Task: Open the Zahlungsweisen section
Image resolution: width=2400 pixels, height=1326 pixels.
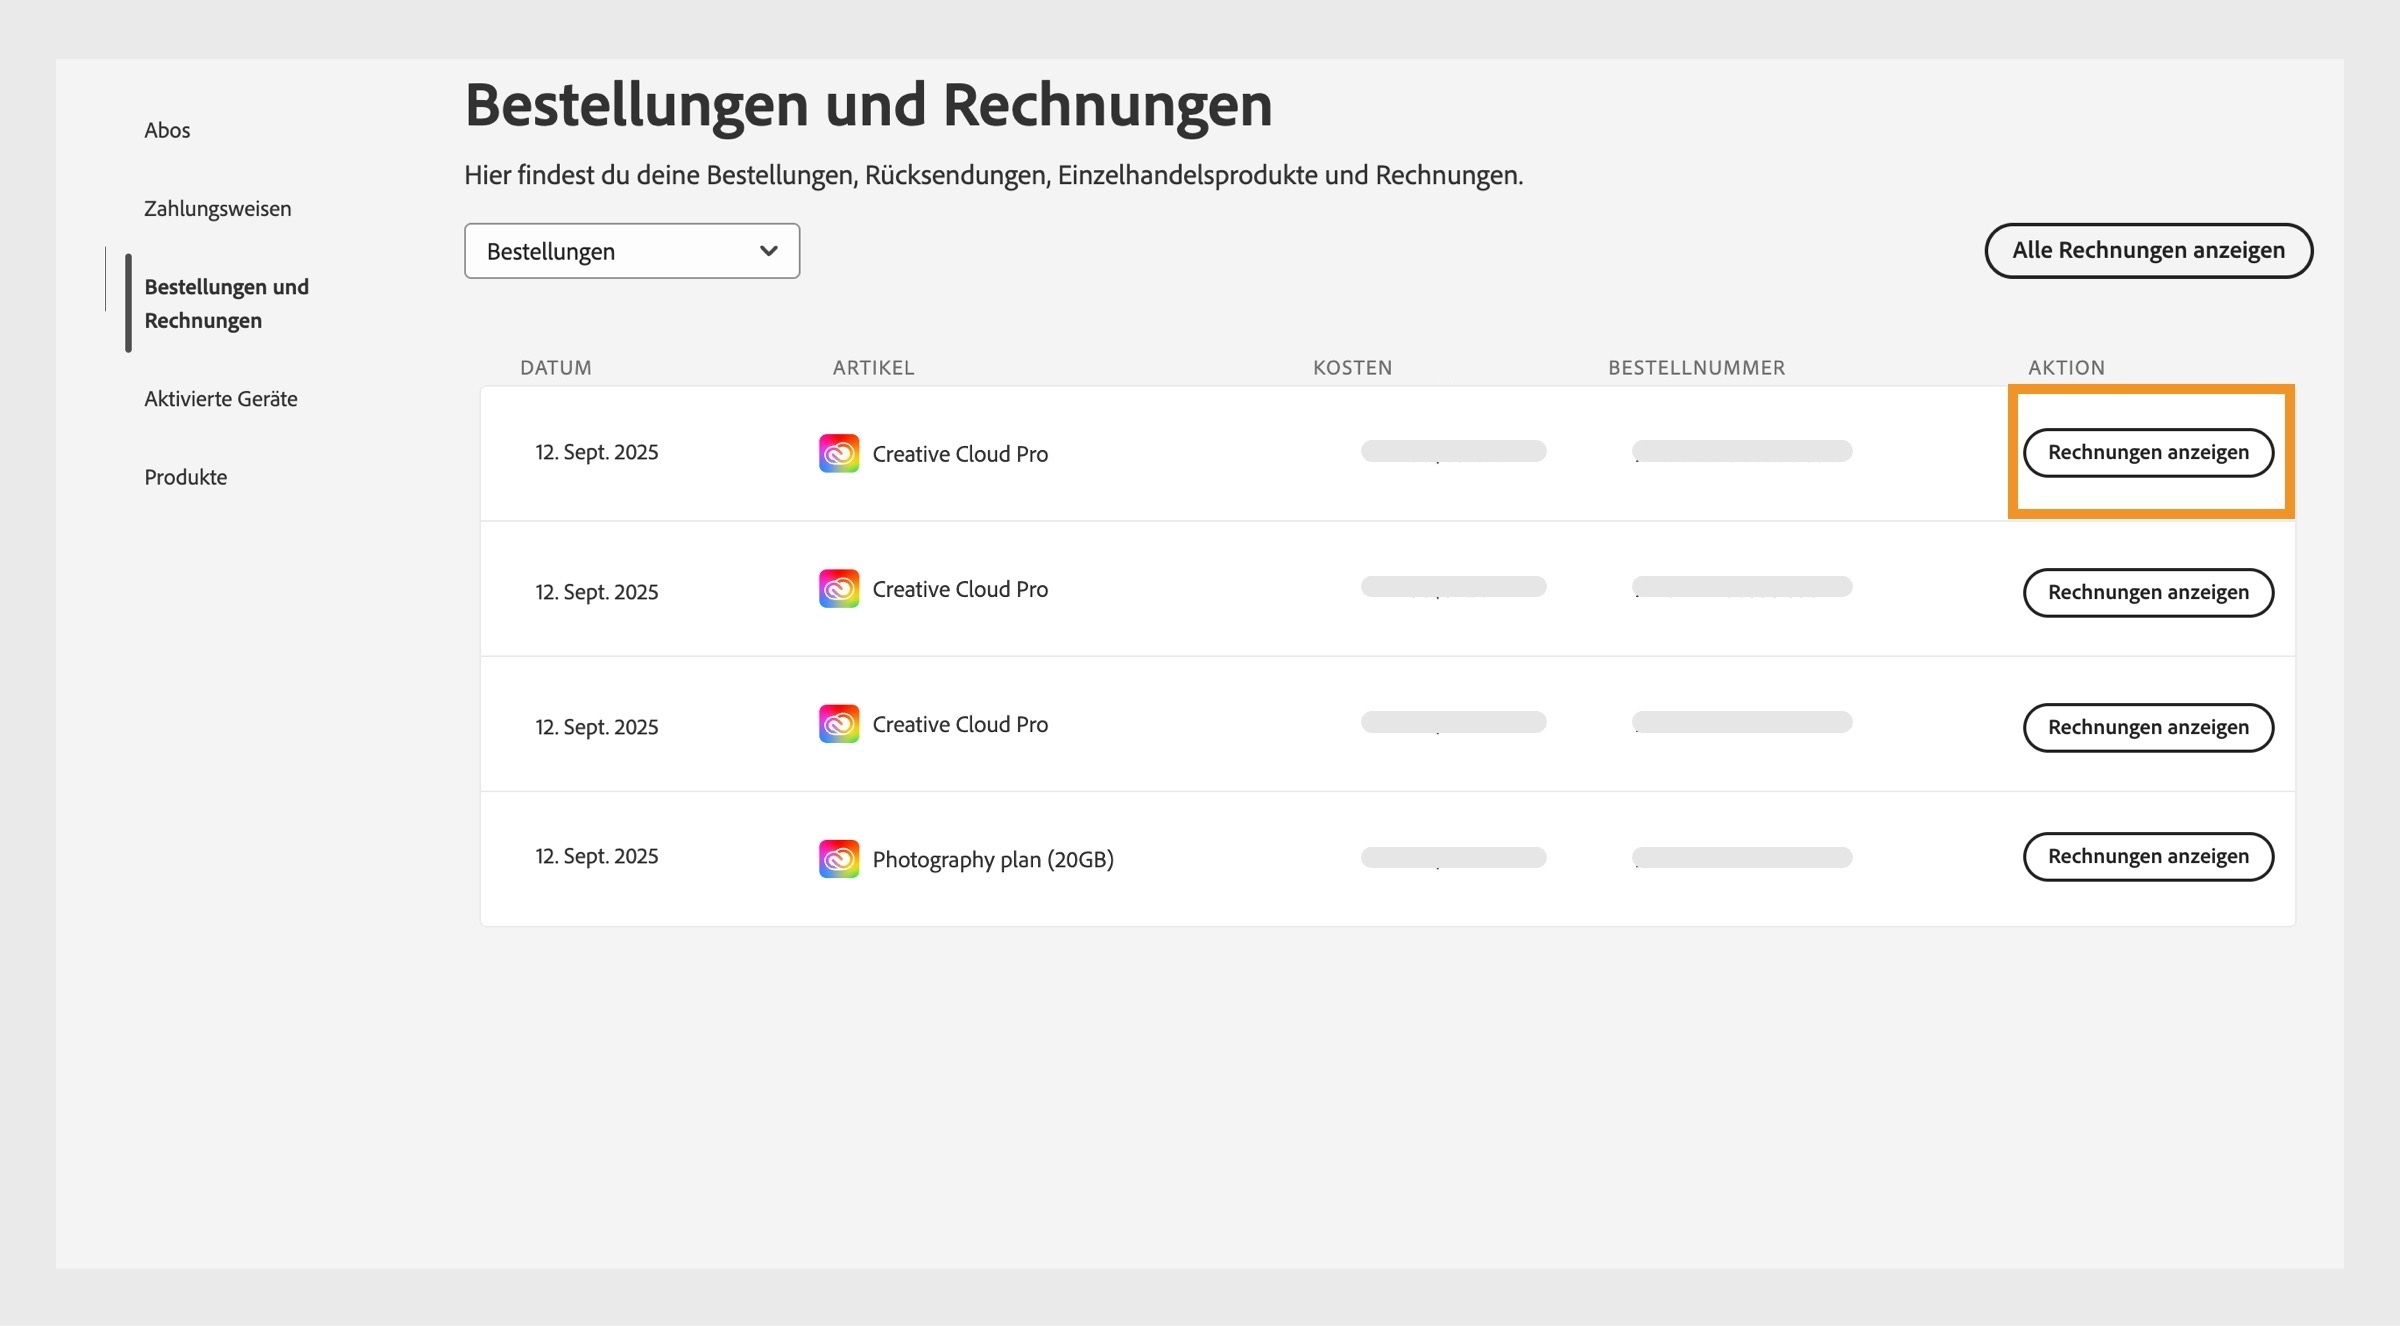Action: [217, 207]
